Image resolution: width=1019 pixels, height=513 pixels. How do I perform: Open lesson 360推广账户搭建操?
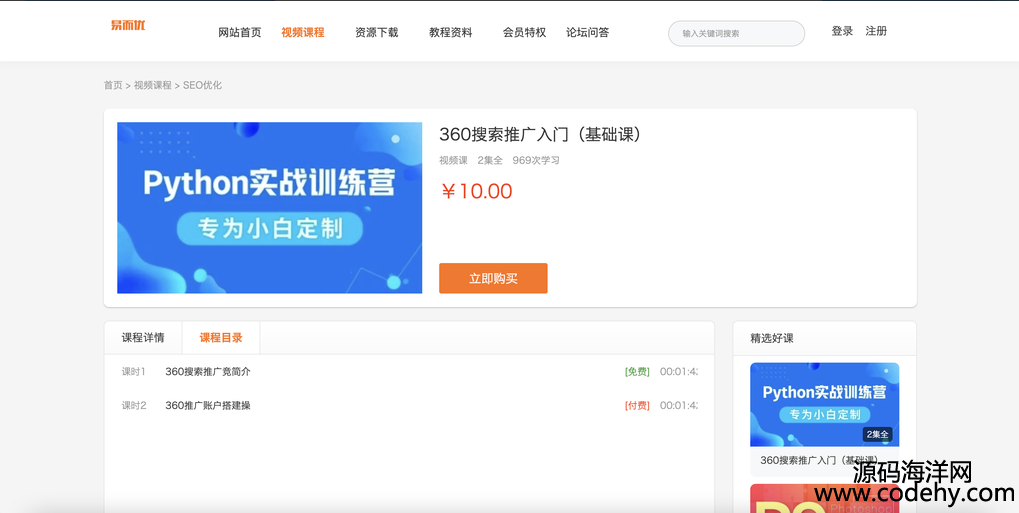208,406
